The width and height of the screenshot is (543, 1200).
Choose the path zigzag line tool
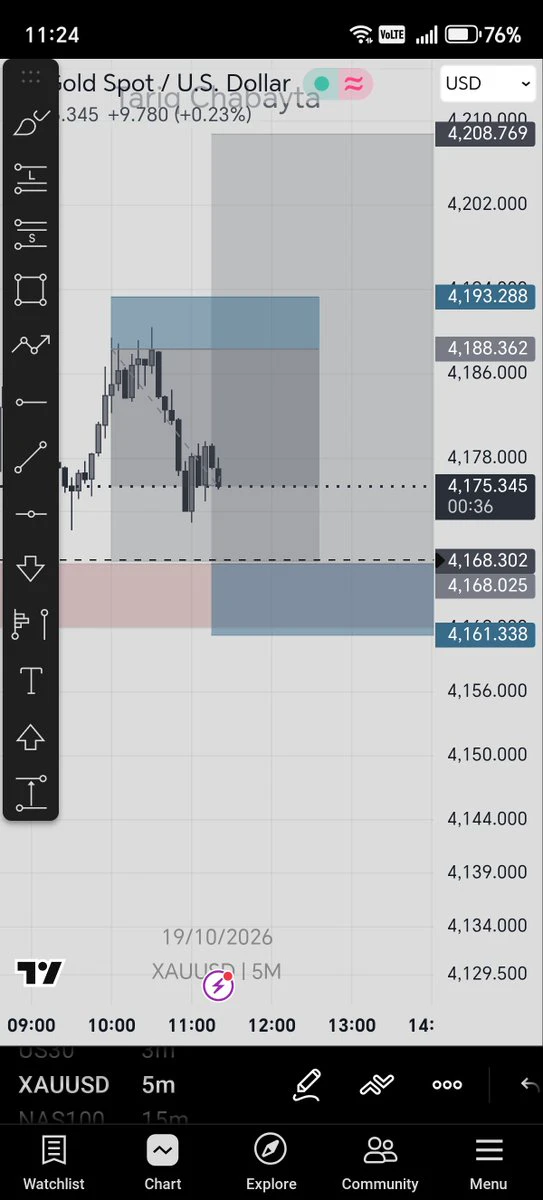click(30, 346)
